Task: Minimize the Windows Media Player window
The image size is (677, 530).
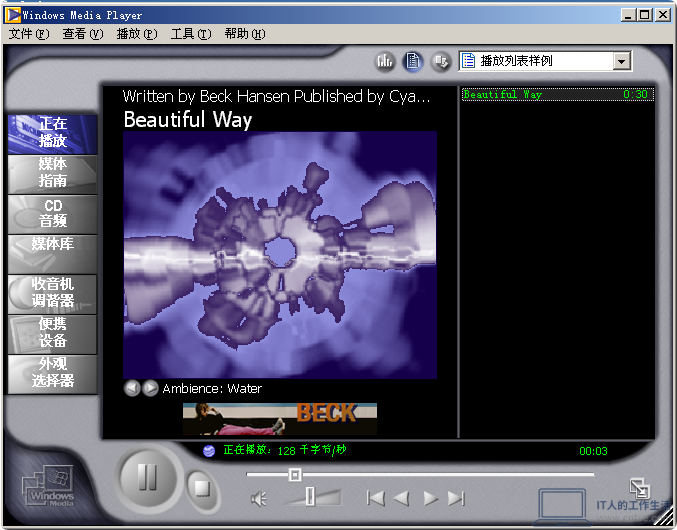Action: coord(628,15)
